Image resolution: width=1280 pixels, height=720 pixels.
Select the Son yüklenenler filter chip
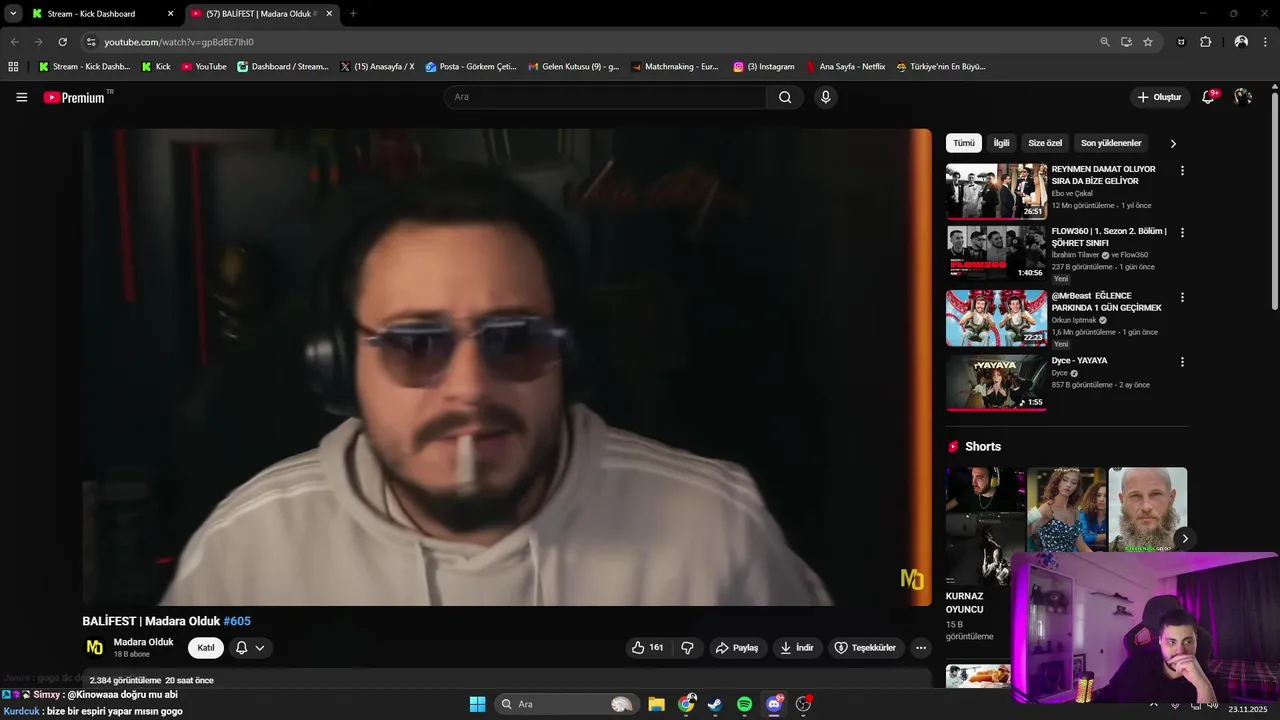pyautogui.click(x=1111, y=143)
